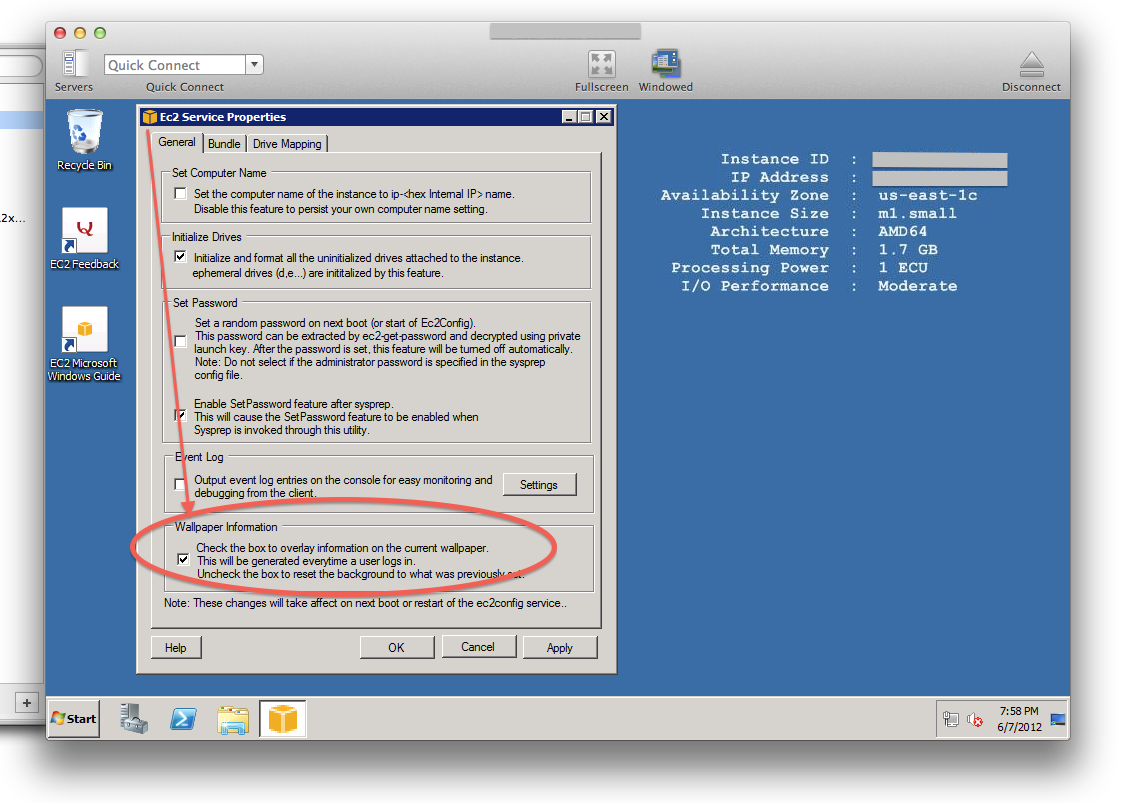Expand the Quick Connect dropdown arrow
Screen dimensions: 1122x803
click(254, 64)
